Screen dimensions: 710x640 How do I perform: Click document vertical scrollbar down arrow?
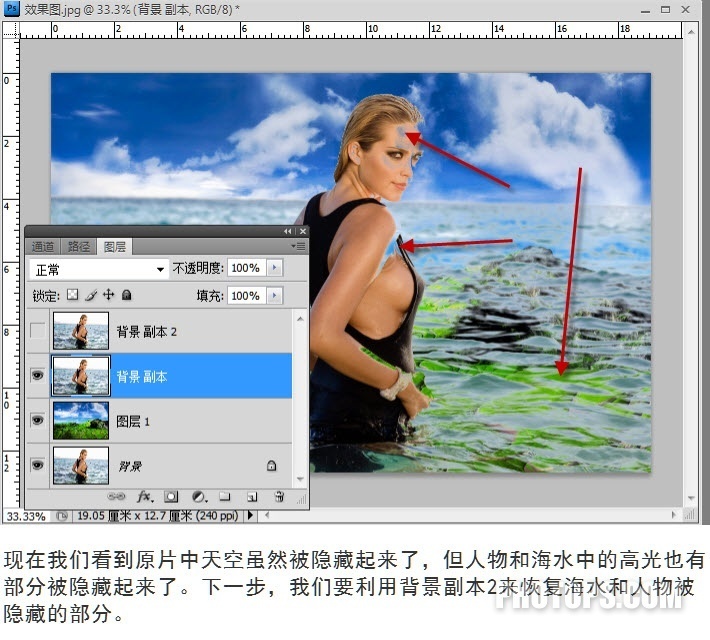pos(691,498)
